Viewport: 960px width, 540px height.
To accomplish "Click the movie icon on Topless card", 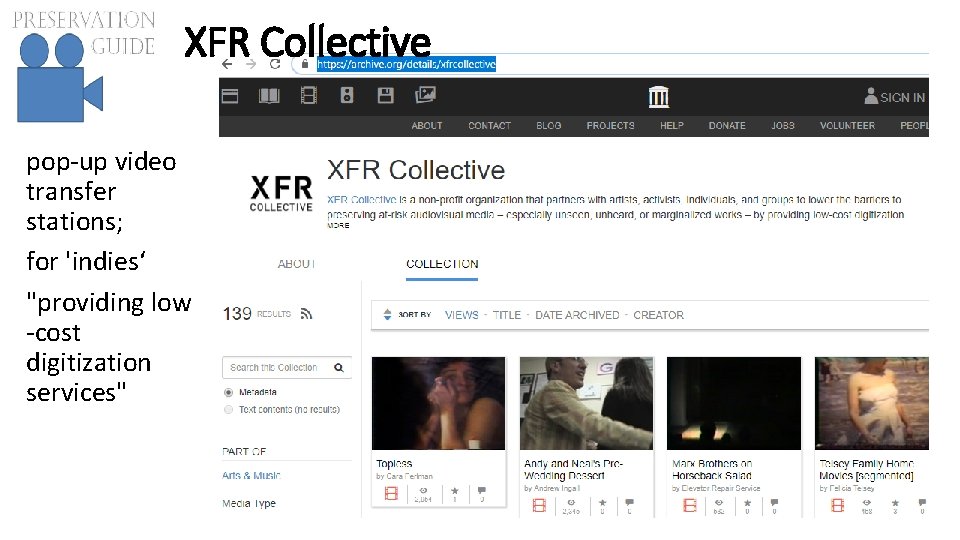I will pyautogui.click(x=391, y=493).
